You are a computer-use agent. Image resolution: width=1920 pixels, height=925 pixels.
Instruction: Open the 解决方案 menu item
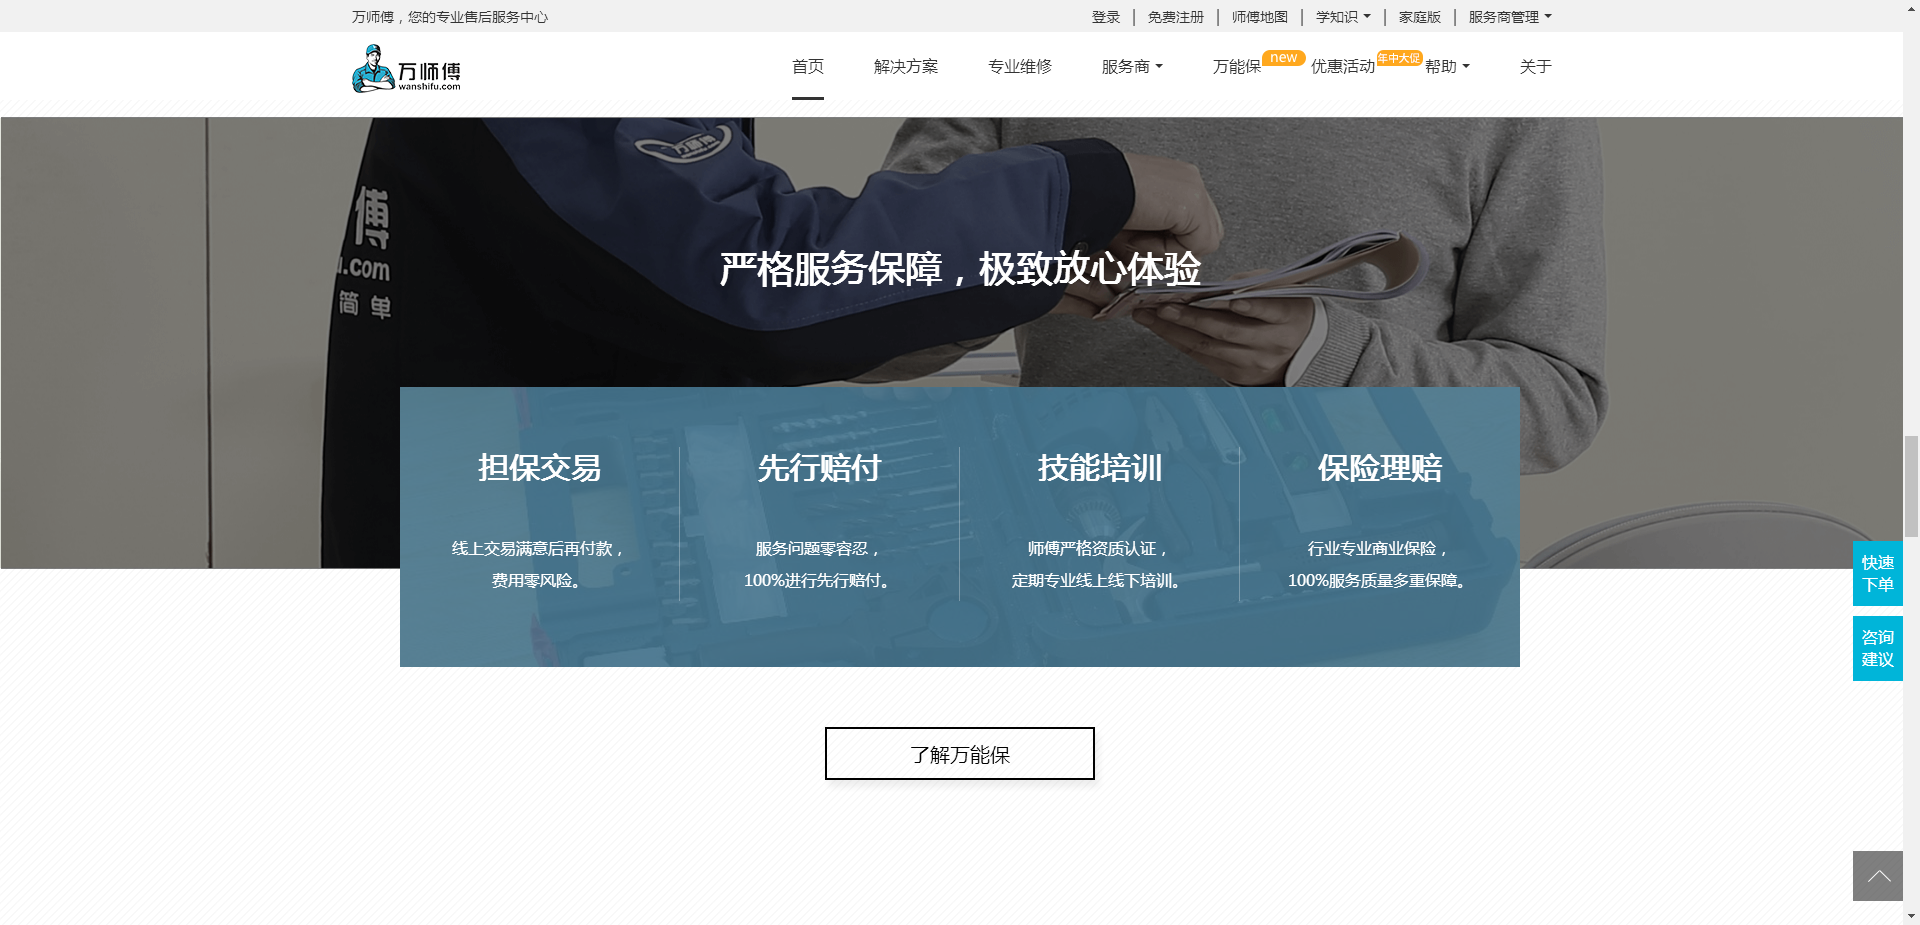905,67
